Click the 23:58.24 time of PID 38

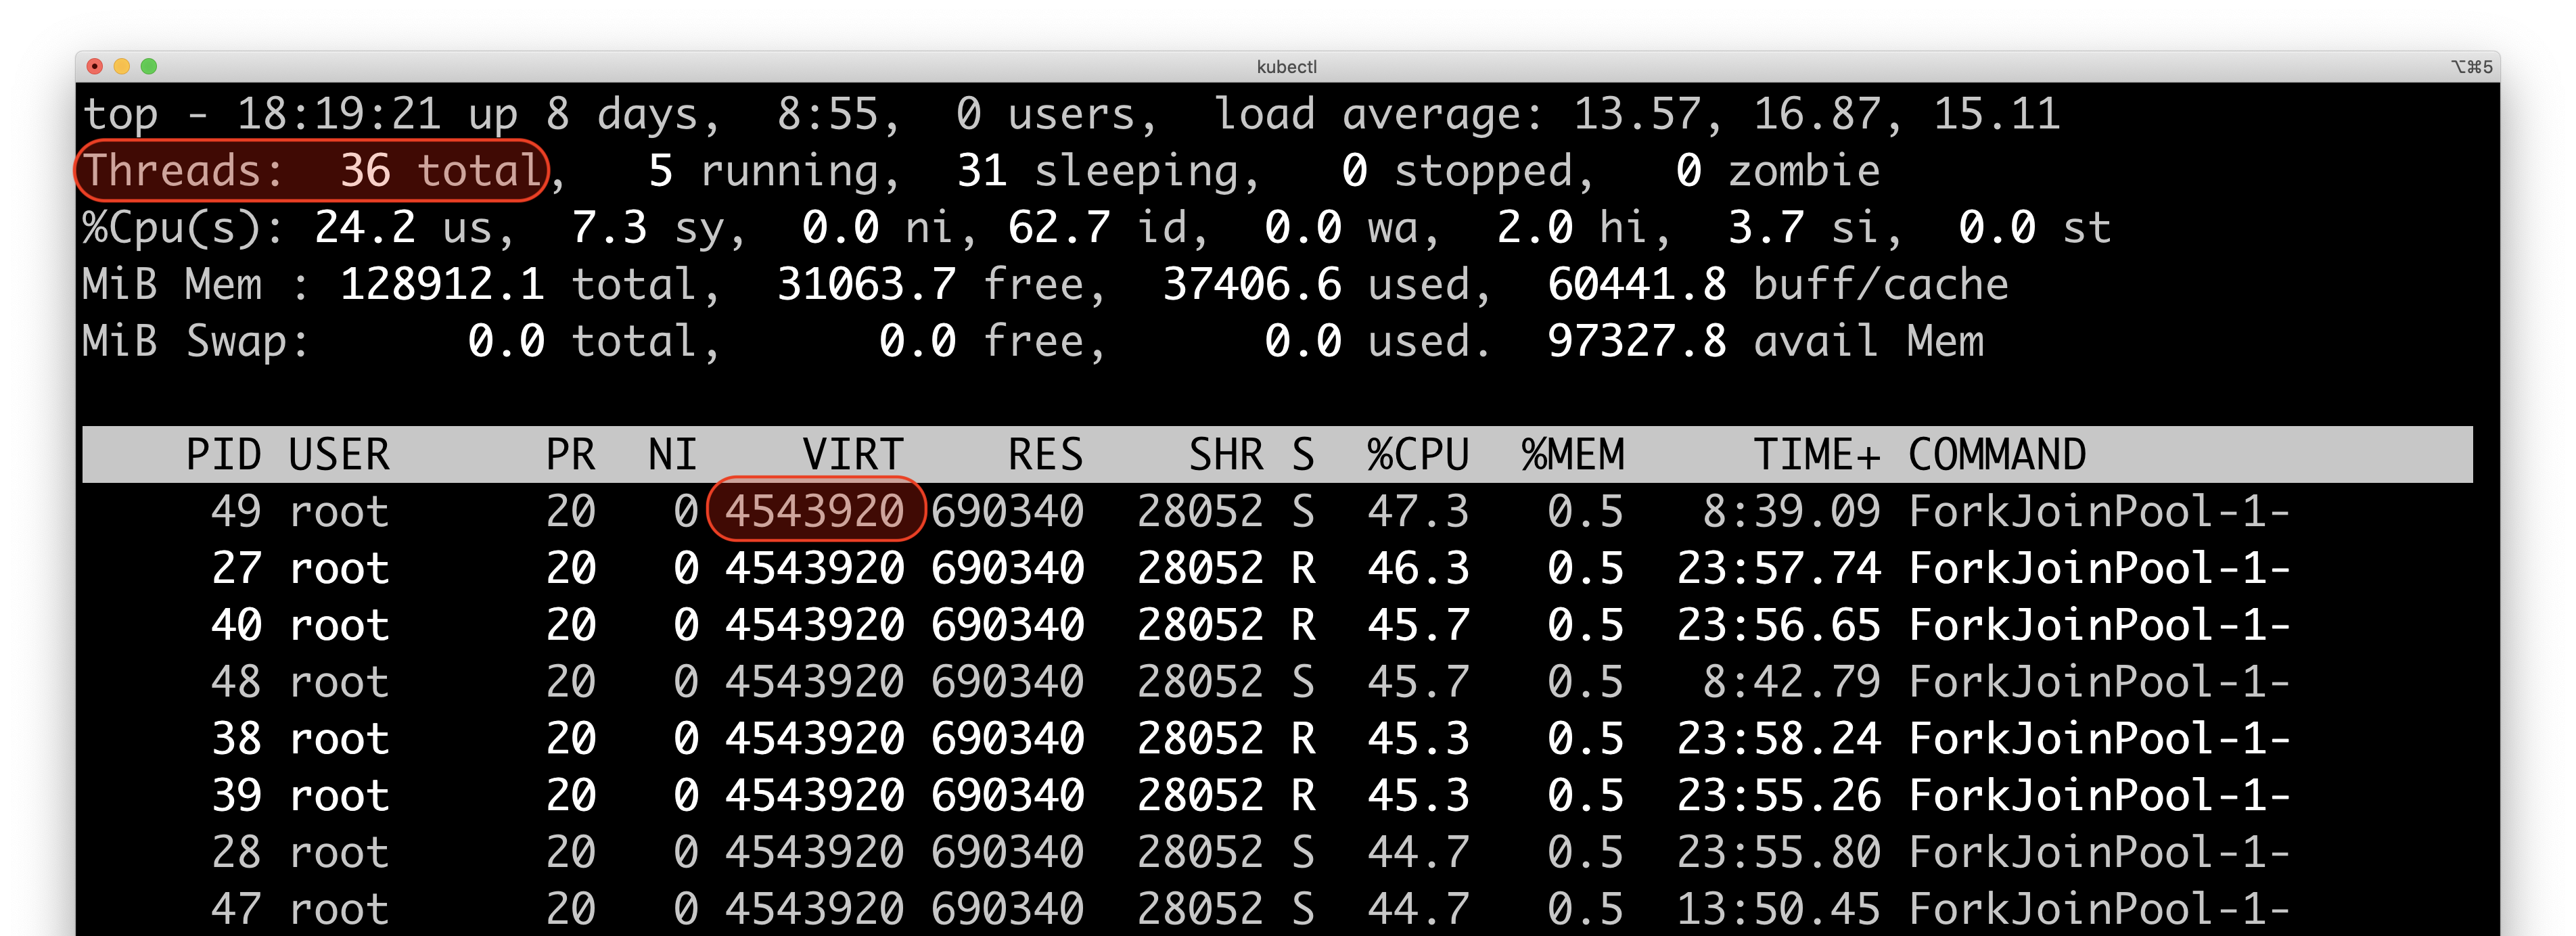point(1778,739)
